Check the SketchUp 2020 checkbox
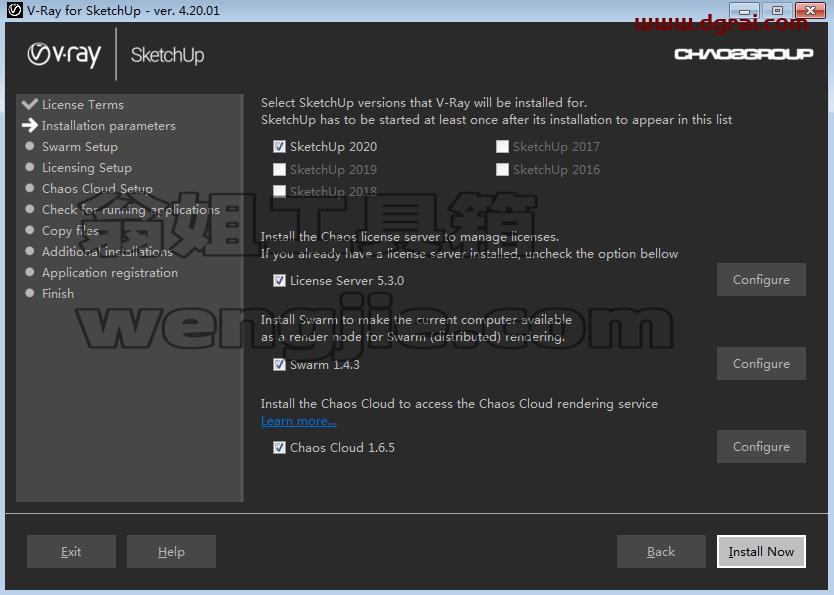Screen dimensions: 834x595 pos(279,147)
